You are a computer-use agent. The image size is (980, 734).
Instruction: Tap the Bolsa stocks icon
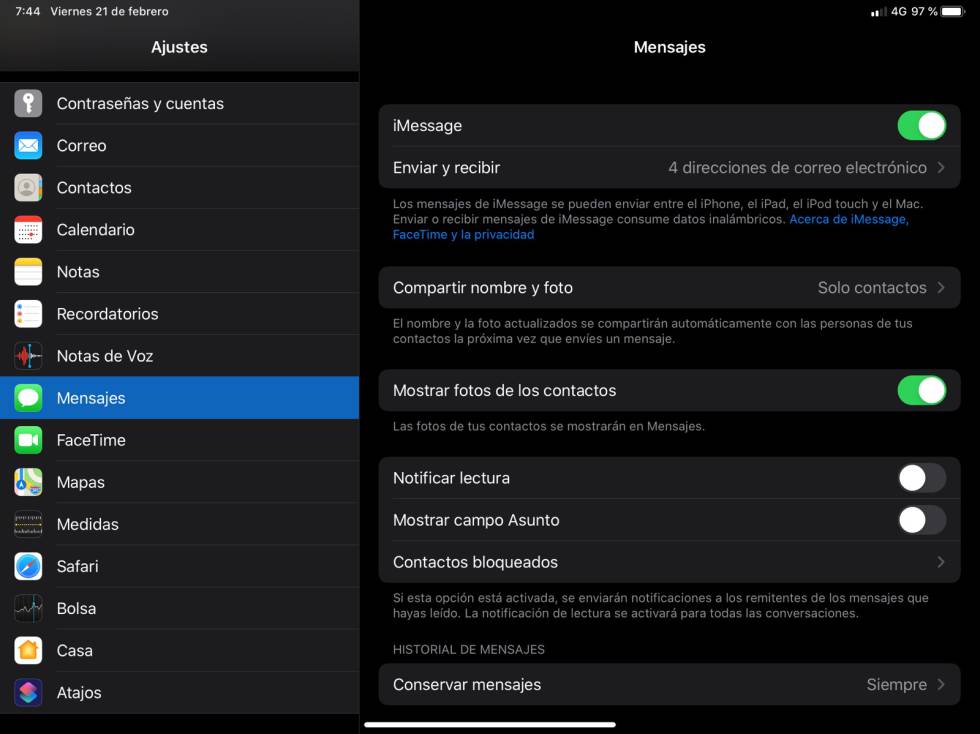(28, 608)
